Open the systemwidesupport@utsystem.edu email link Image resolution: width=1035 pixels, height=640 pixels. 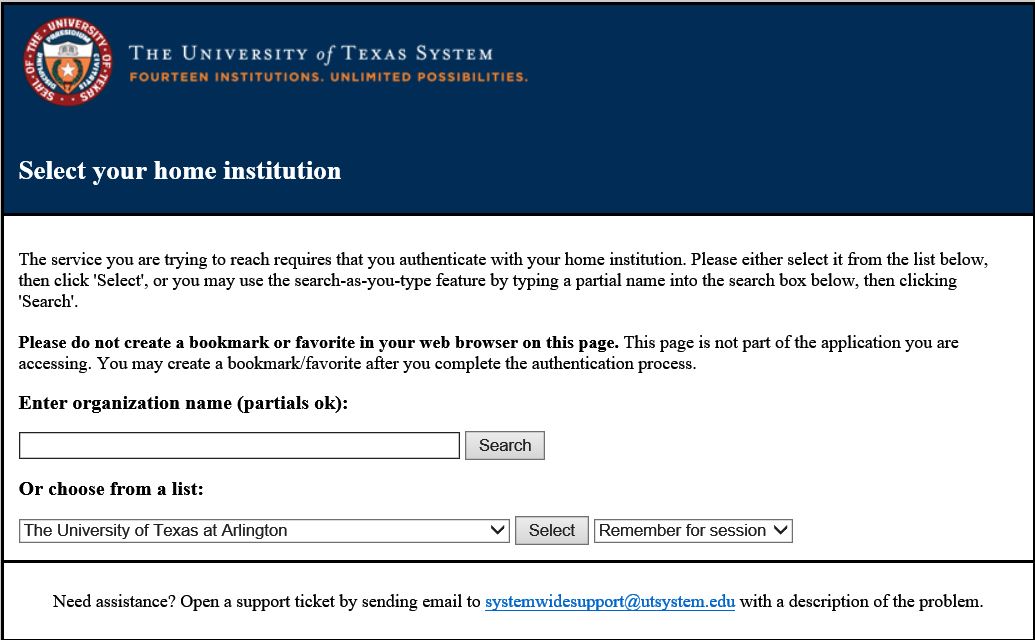click(x=610, y=602)
